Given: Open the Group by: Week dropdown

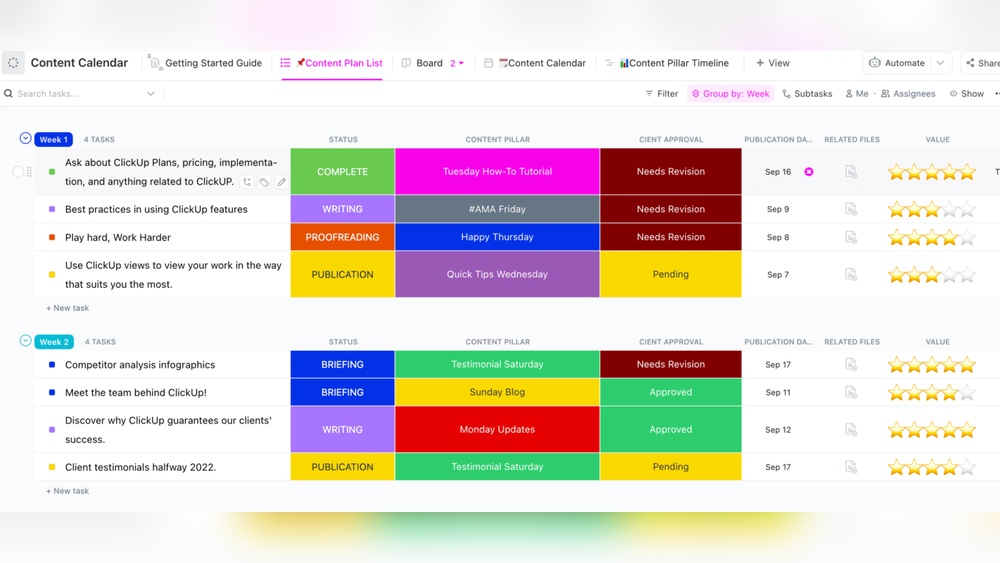Looking at the screenshot, I should pos(731,94).
